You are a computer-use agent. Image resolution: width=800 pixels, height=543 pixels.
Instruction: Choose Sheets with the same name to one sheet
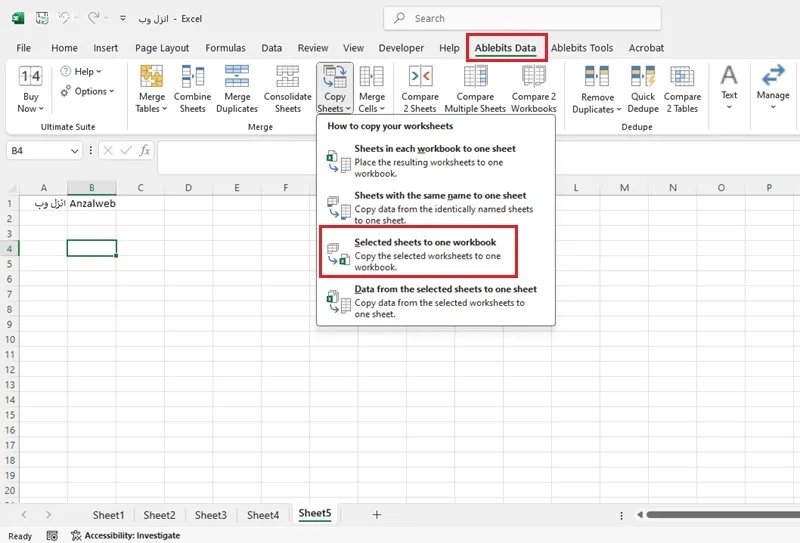[x=435, y=207]
